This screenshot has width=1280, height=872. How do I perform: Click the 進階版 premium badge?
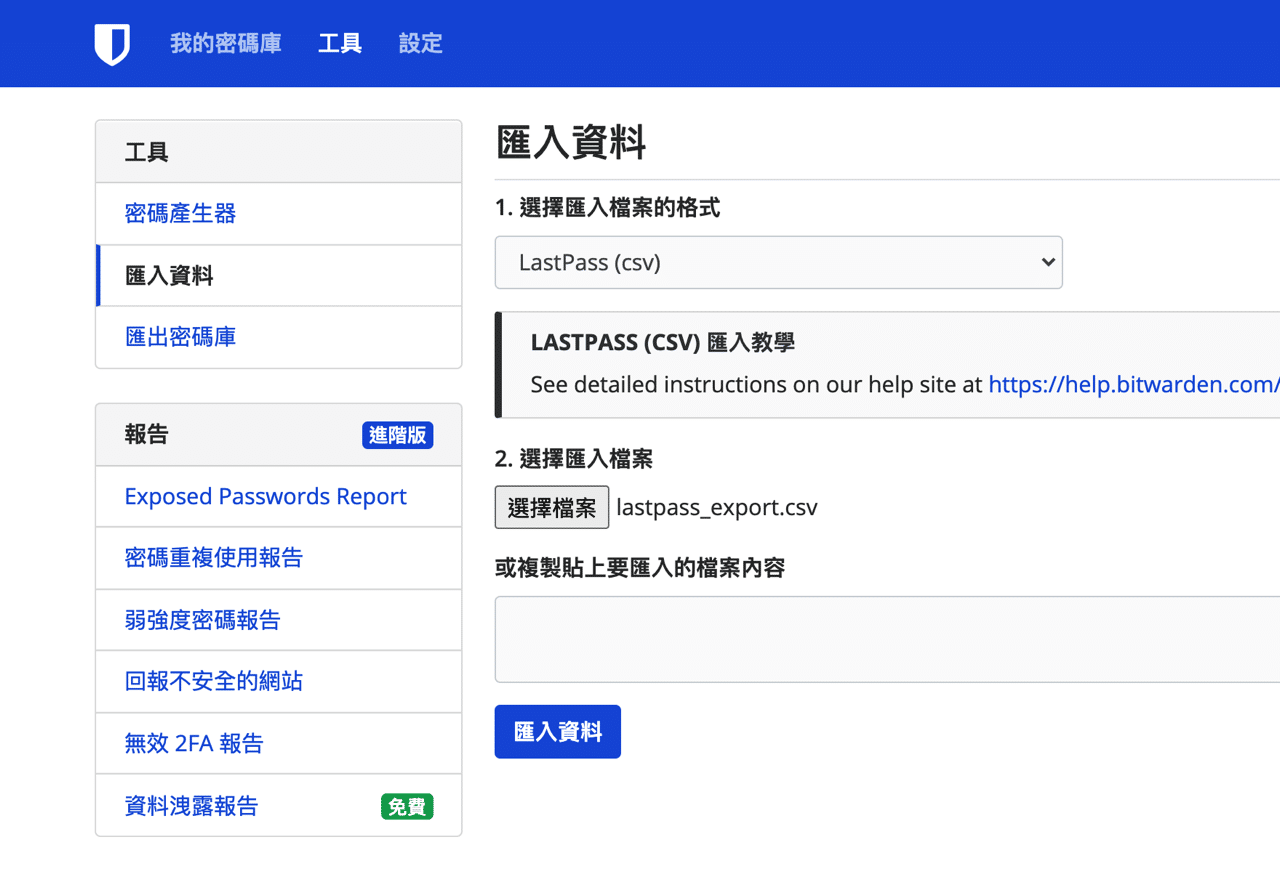397,435
